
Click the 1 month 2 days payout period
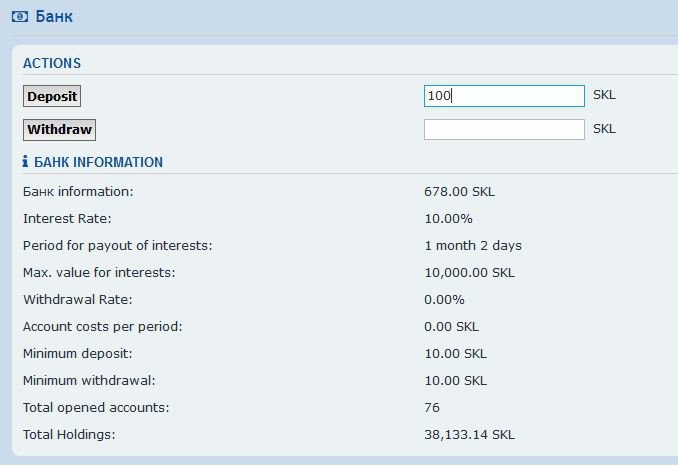(x=472, y=245)
